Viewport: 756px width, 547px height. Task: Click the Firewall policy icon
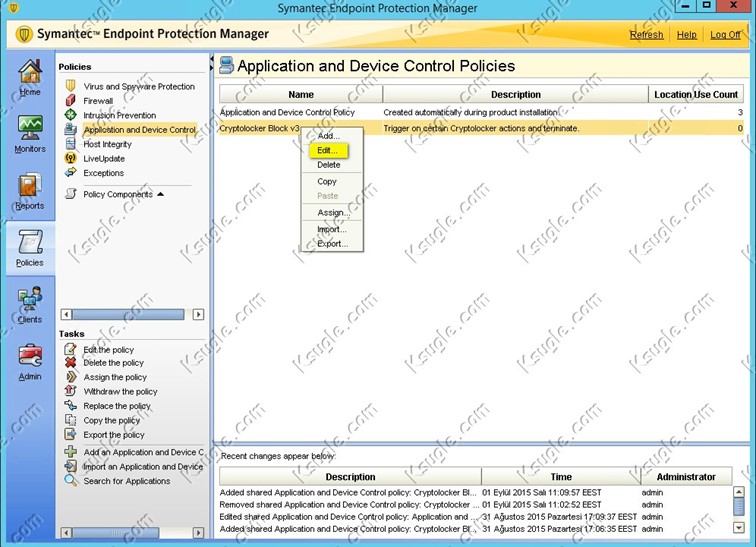click(70, 100)
